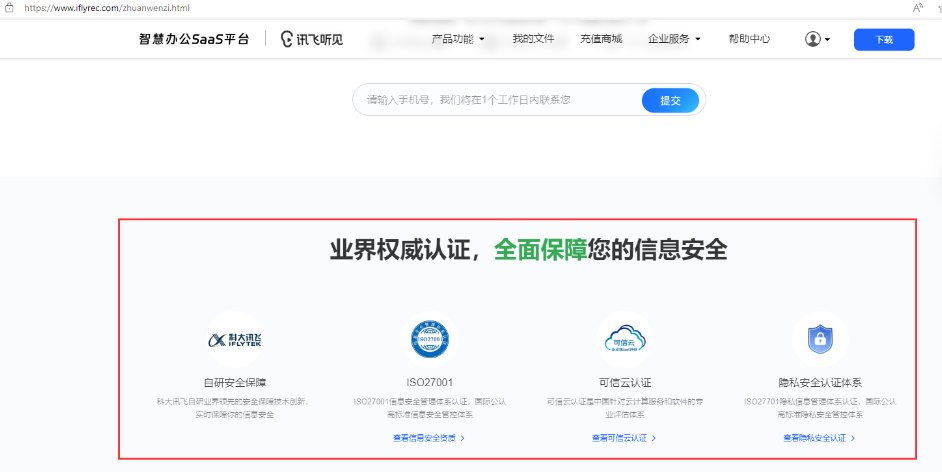Open 查看隐私安全认证 link
The height and width of the screenshot is (475, 942).
pyautogui.click(x=819, y=438)
